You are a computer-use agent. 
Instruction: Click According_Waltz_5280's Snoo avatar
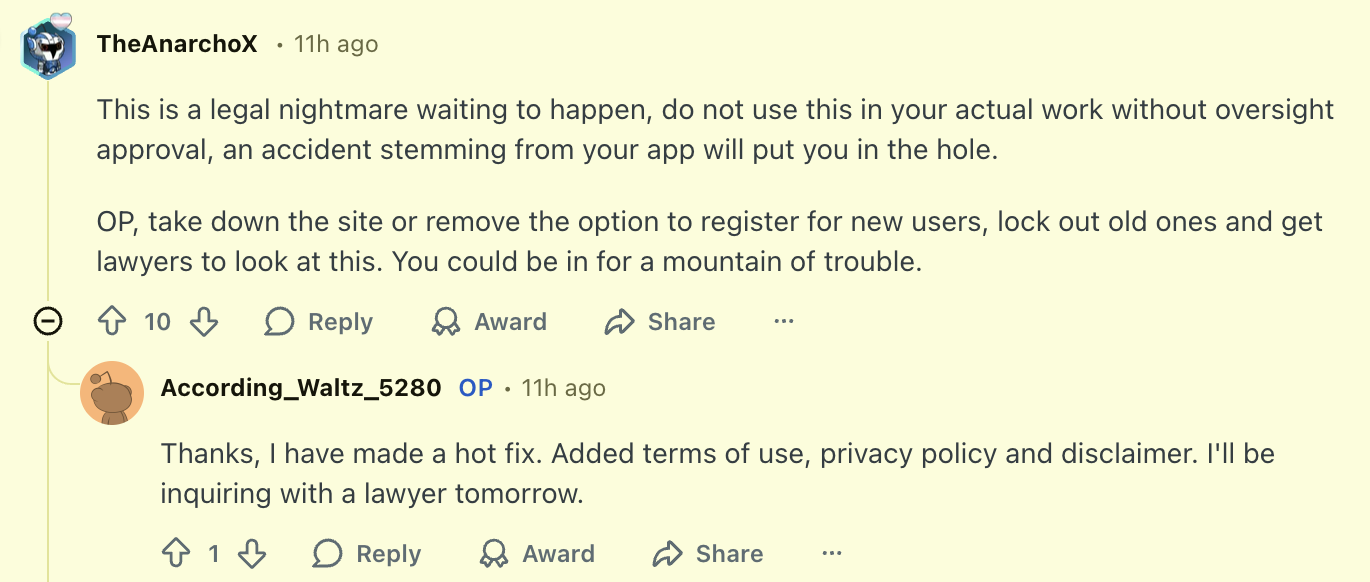[112, 393]
